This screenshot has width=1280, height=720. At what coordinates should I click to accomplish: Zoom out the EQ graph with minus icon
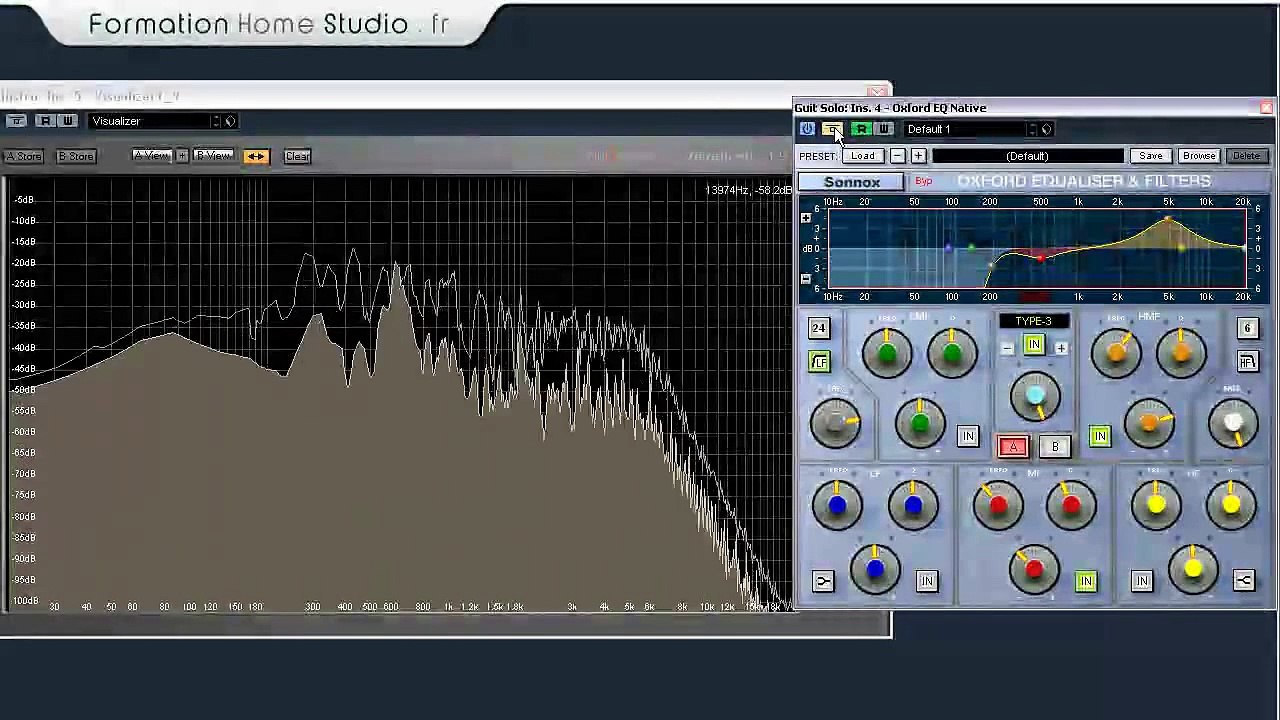click(x=806, y=279)
